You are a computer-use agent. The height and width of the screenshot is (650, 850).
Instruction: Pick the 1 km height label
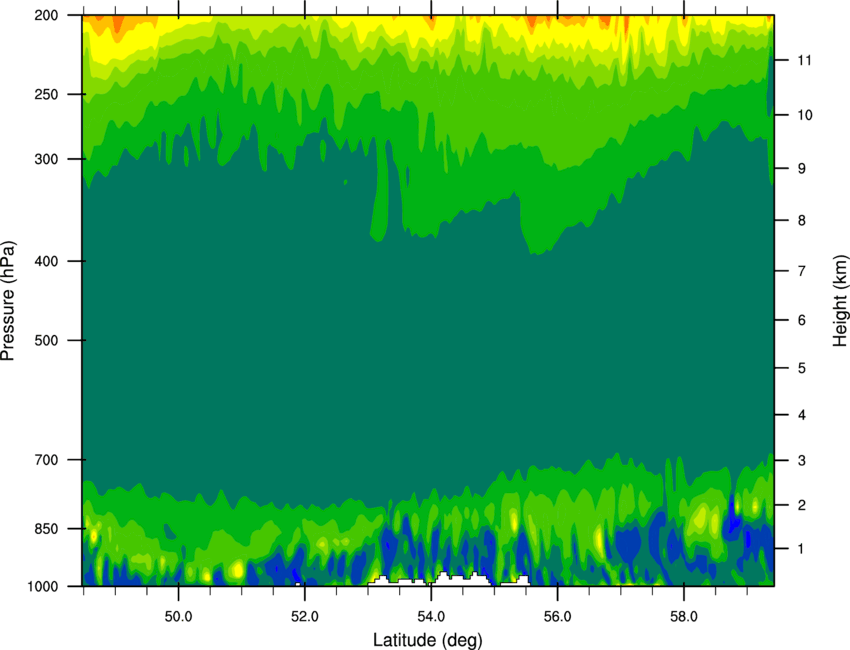tap(801, 549)
